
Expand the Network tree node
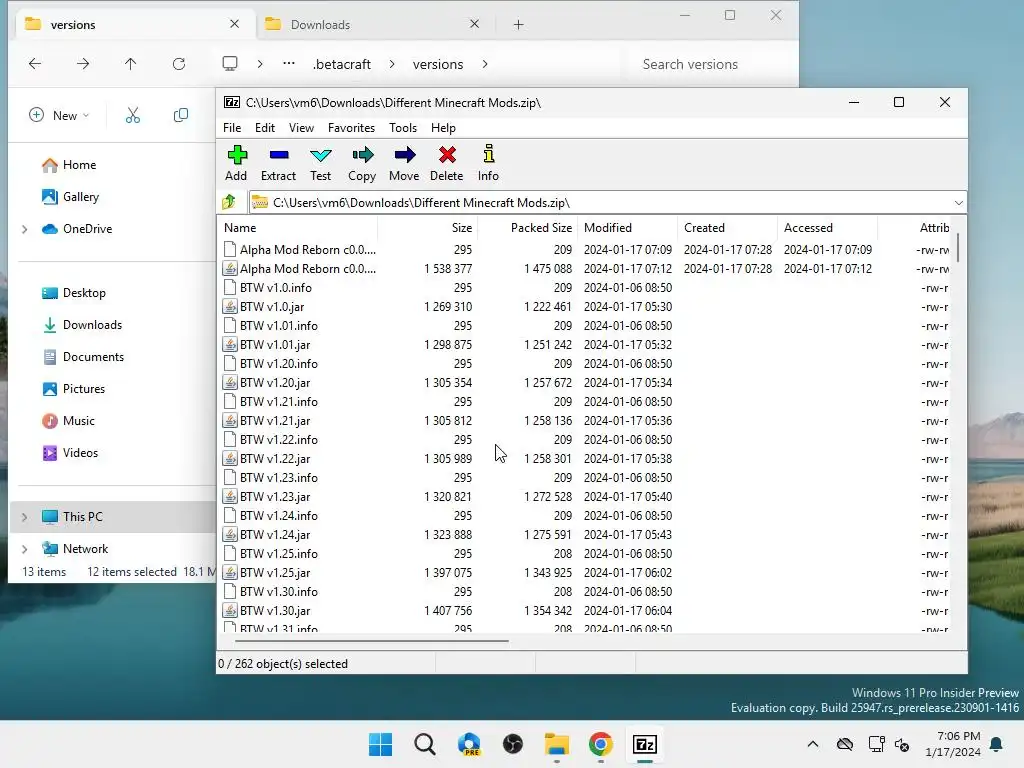coord(25,549)
